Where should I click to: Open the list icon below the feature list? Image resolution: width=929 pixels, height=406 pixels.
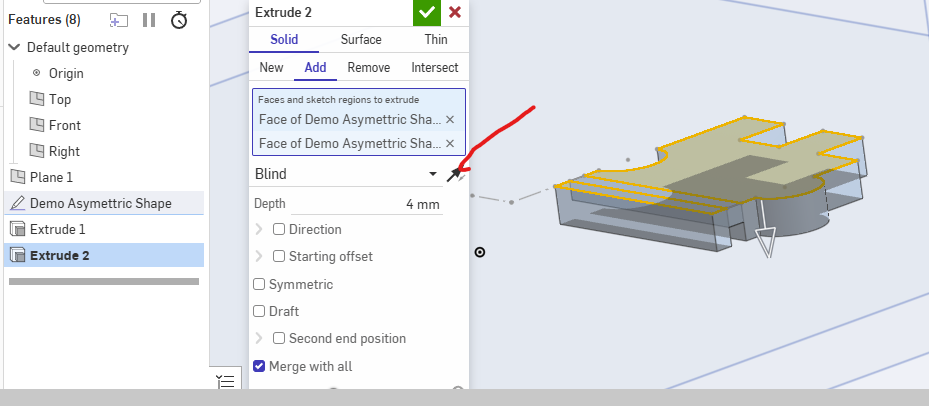226,381
